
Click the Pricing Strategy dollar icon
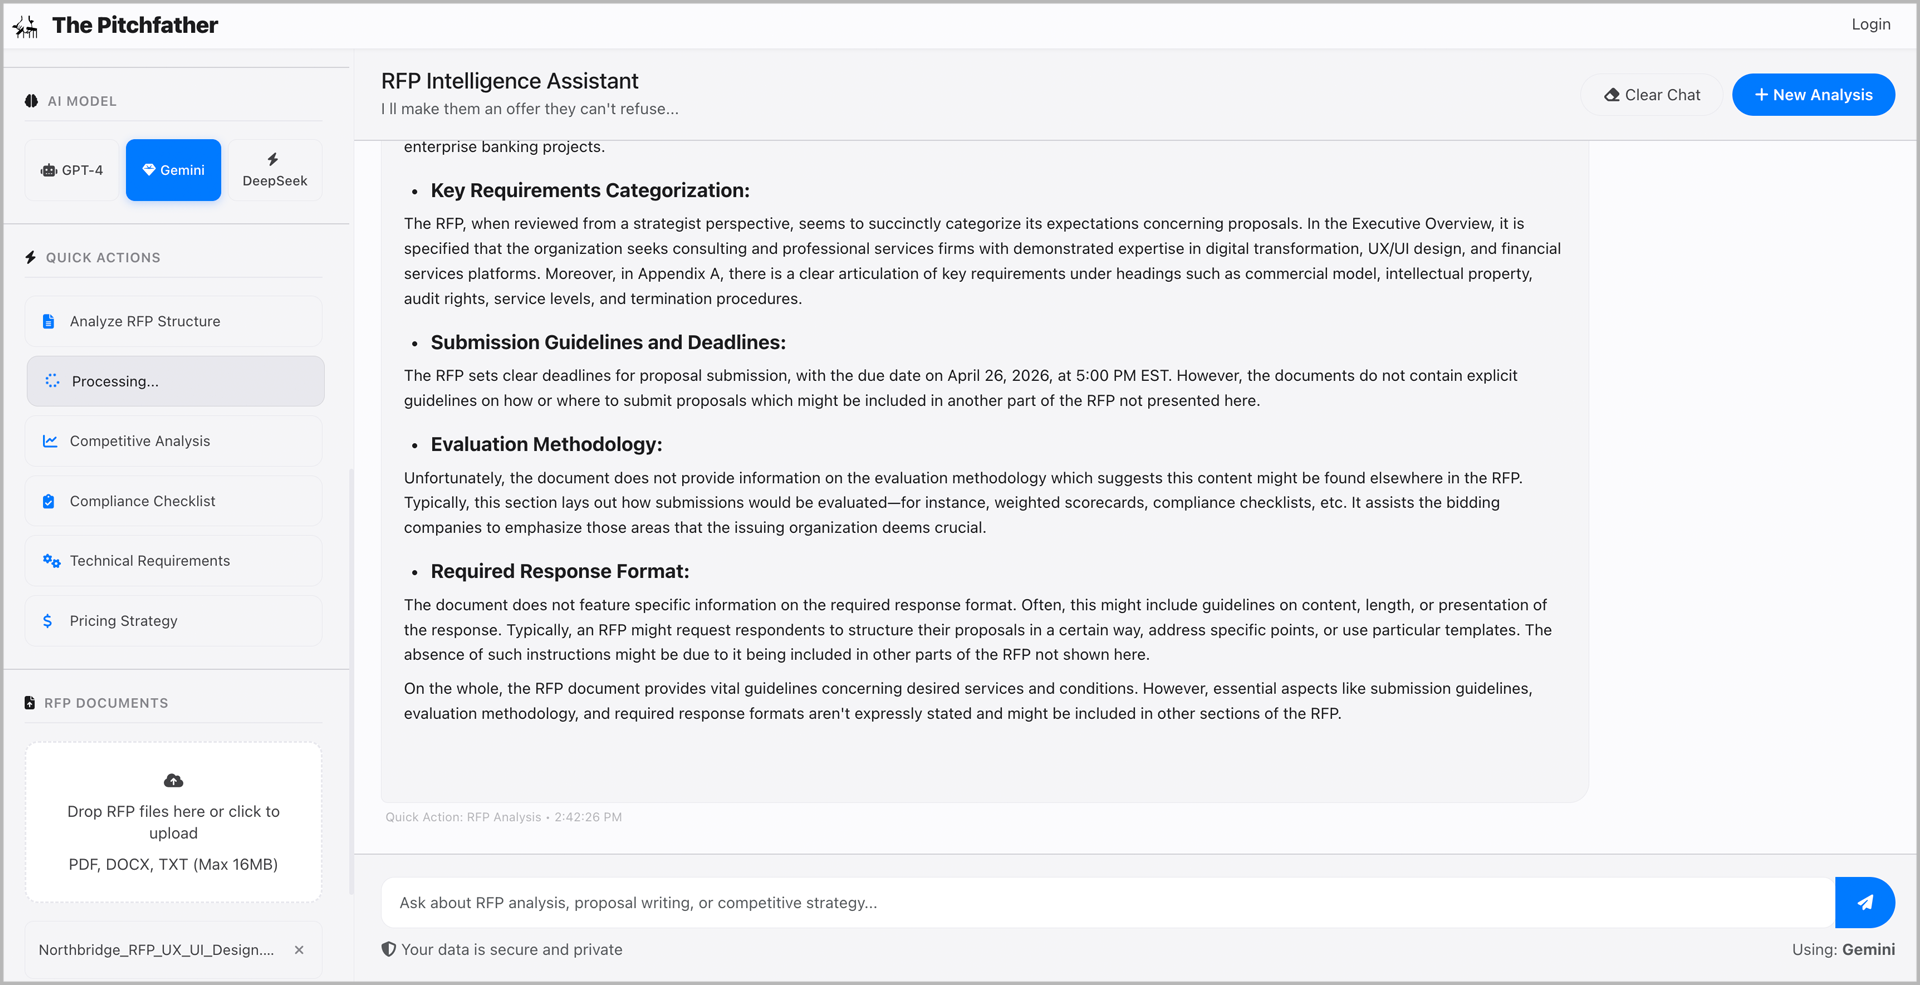point(48,621)
